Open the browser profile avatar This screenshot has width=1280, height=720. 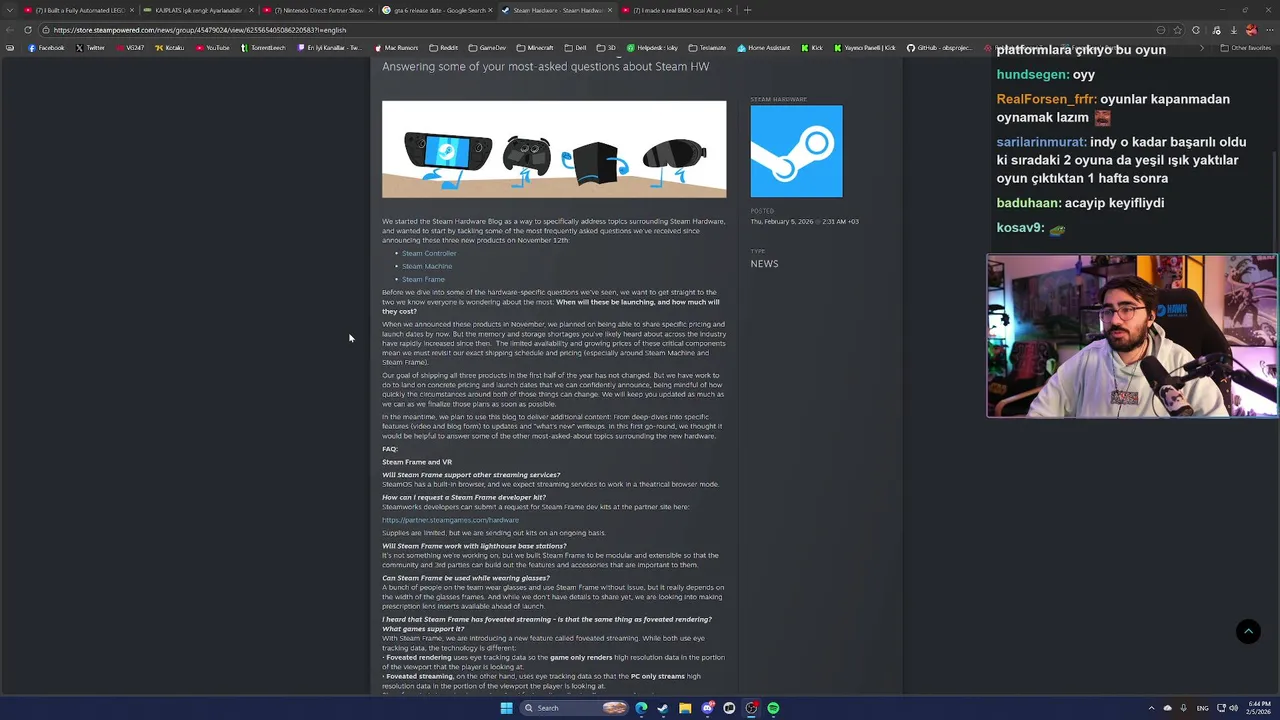tap(1251, 30)
